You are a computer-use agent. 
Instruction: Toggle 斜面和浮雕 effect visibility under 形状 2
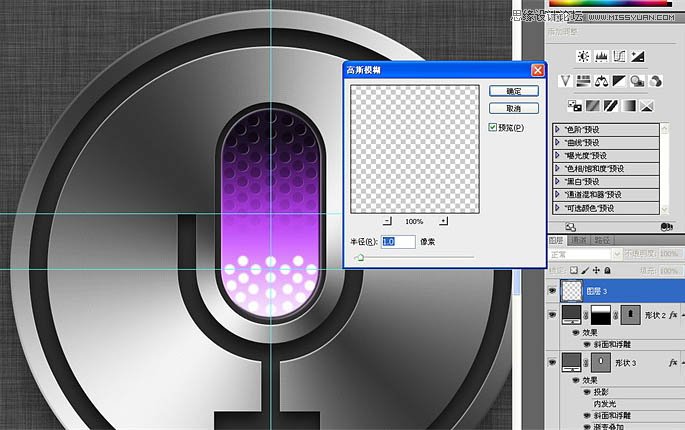(587, 344)
